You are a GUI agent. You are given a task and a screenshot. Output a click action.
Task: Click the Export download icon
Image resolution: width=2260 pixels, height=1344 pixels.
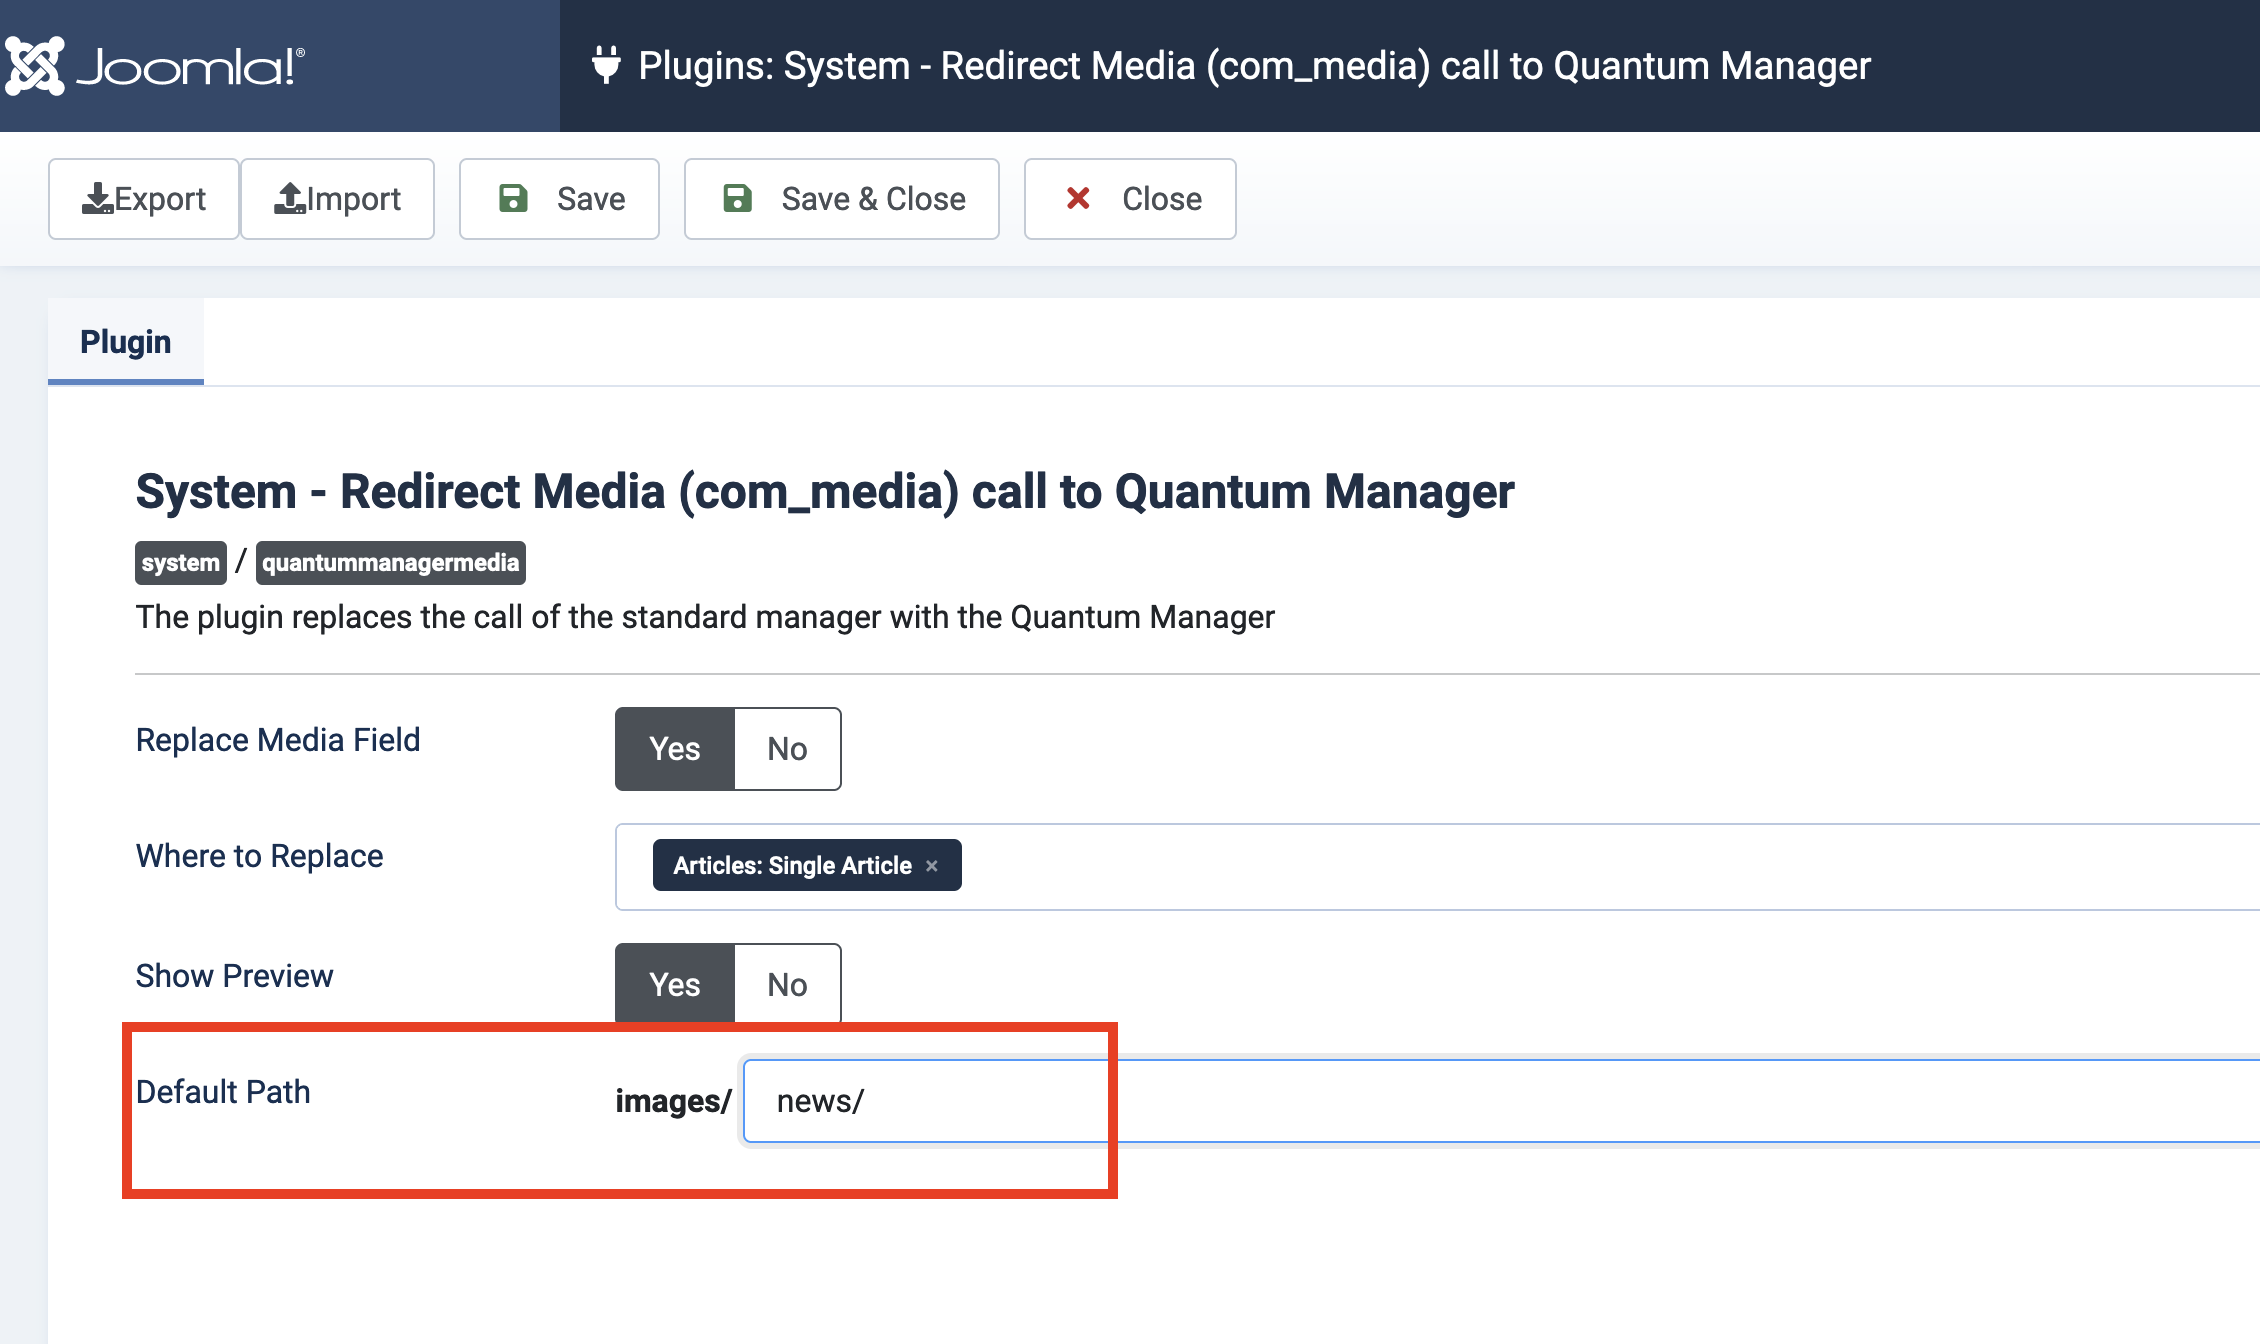tap(97, 198)
